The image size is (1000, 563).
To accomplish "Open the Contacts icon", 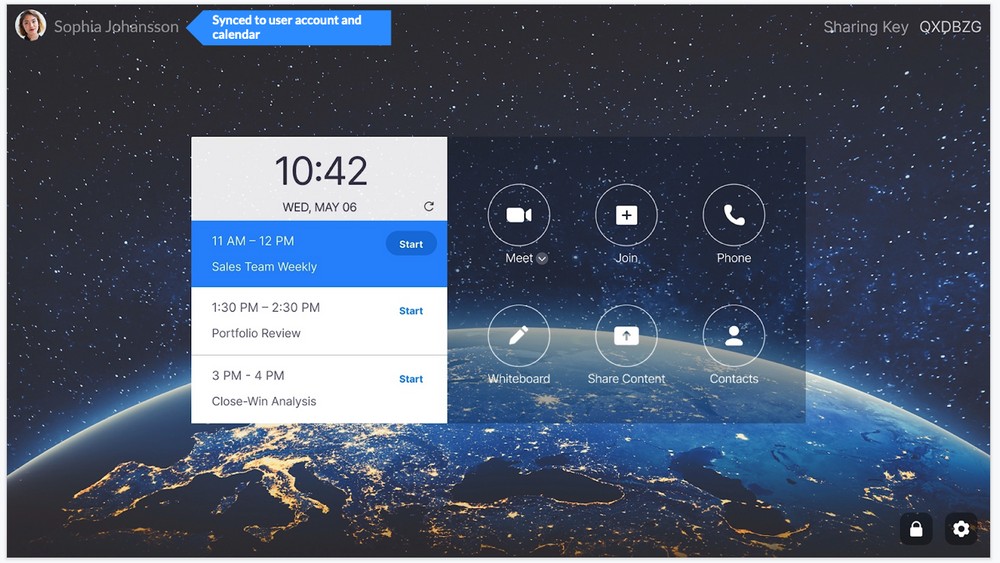I will coord(733,335).
